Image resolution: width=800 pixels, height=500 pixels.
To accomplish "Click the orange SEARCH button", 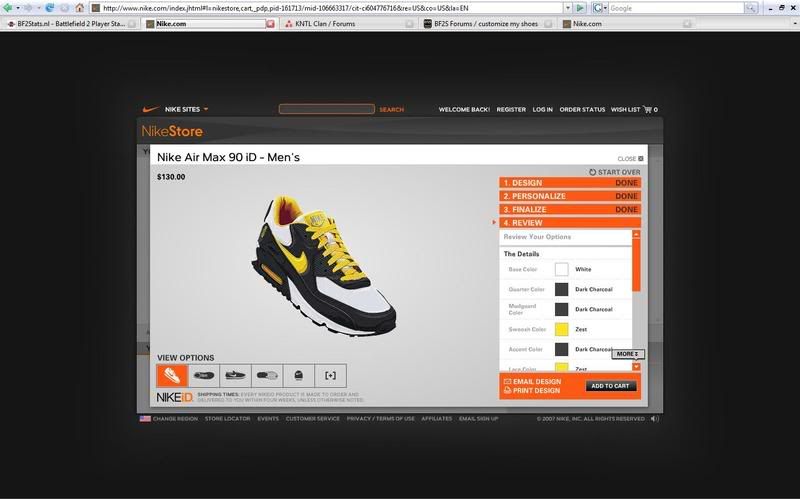I will (x=391, y=110).
